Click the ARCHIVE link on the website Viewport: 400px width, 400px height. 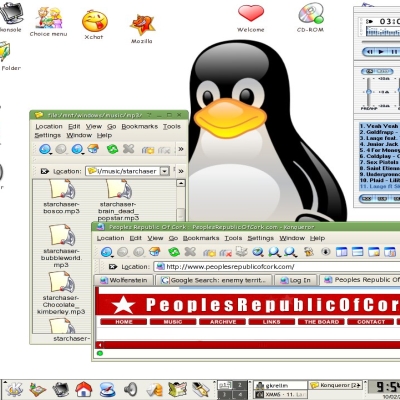223,322
